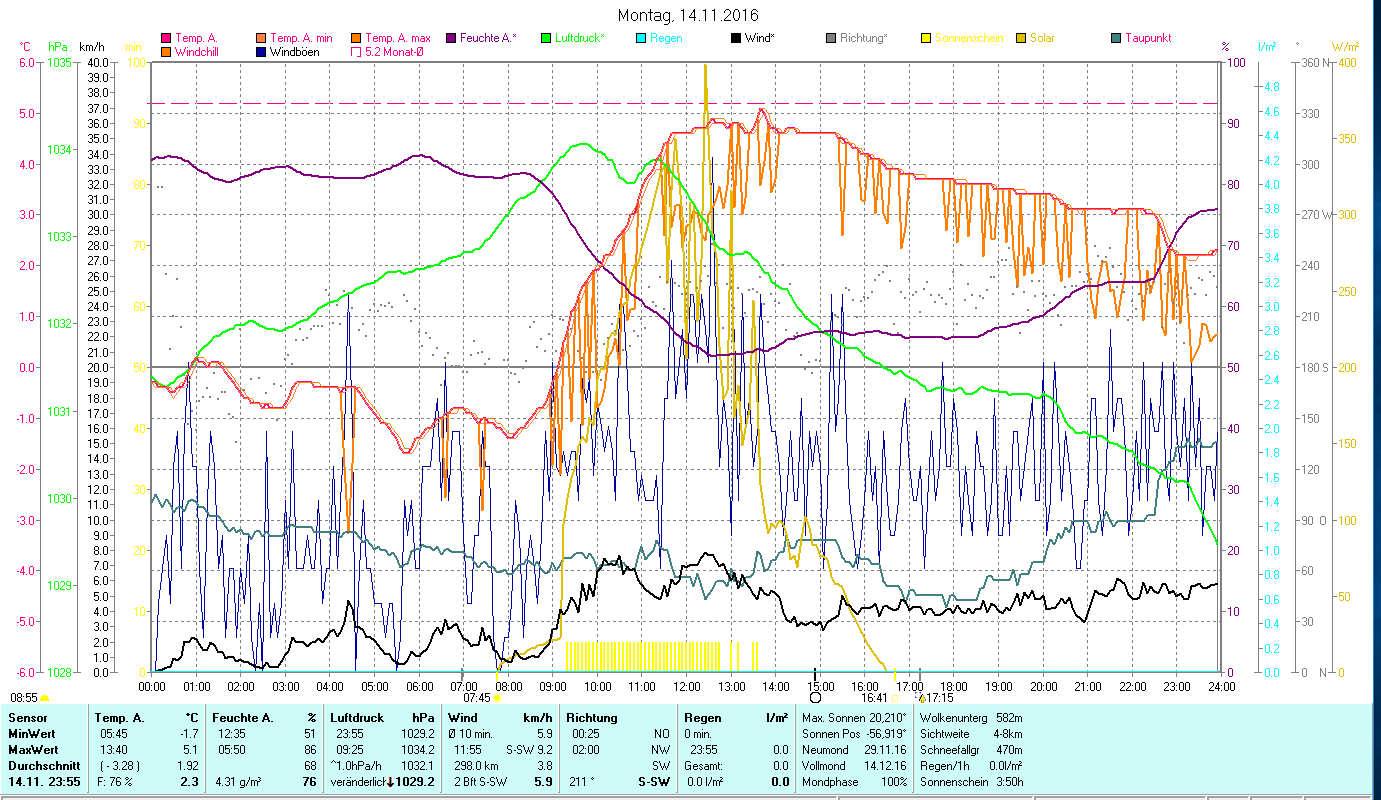Click the pink Temp. A. legend swatch
The height and width of the screenshot is (800, 1381).
pyautogui.click(x=165, y=38)
